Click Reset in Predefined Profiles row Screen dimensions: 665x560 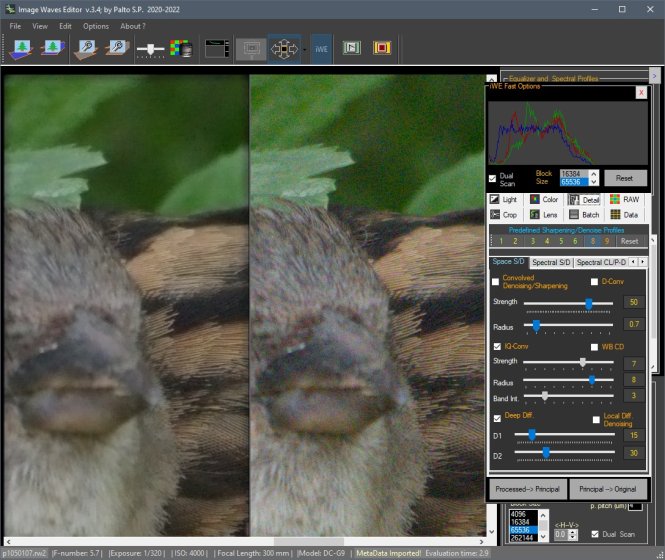[x=629, y=241]
